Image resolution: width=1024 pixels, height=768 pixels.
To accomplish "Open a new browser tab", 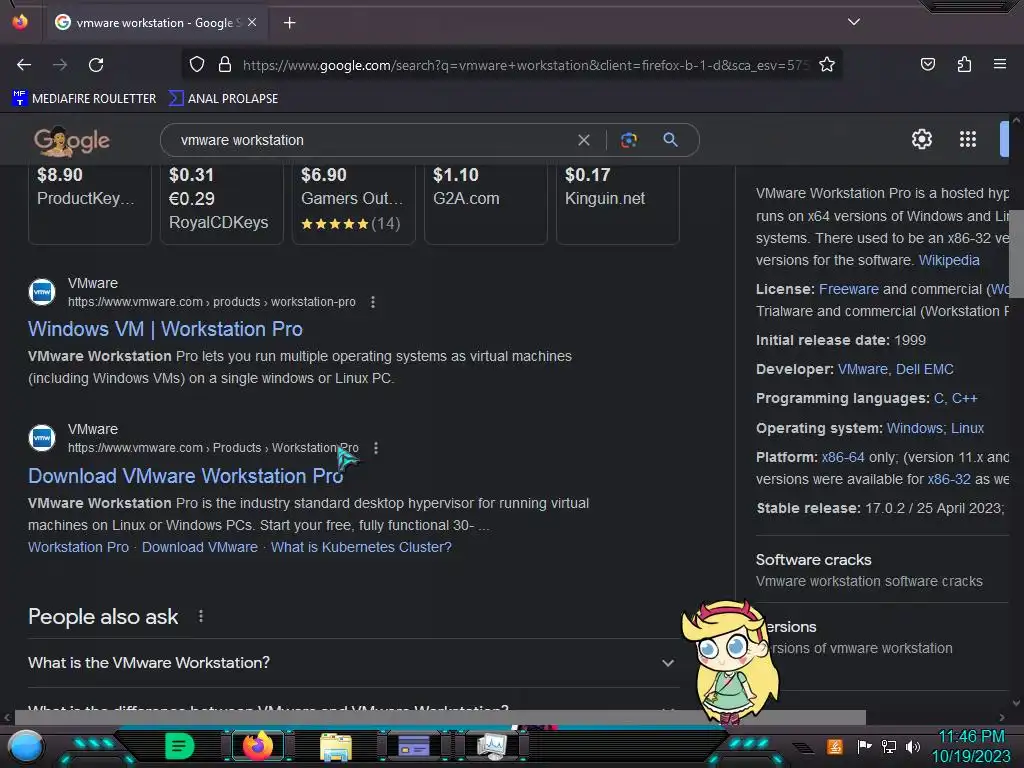I will pos(289,23).
